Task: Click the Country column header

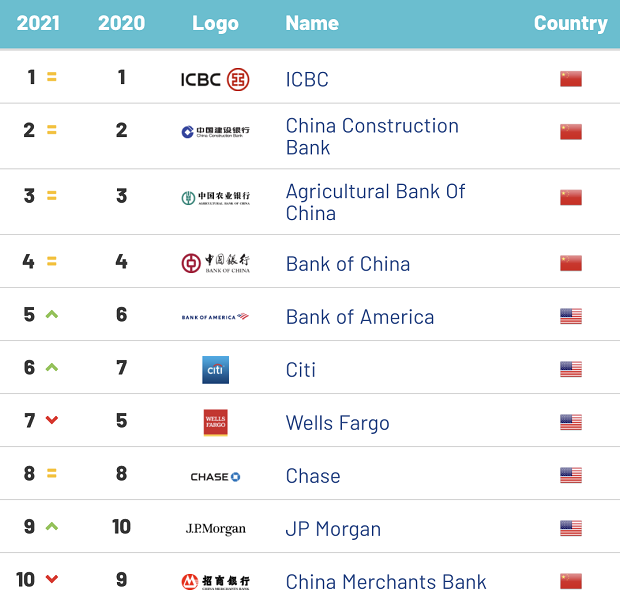Action: [x=570, y=23]
